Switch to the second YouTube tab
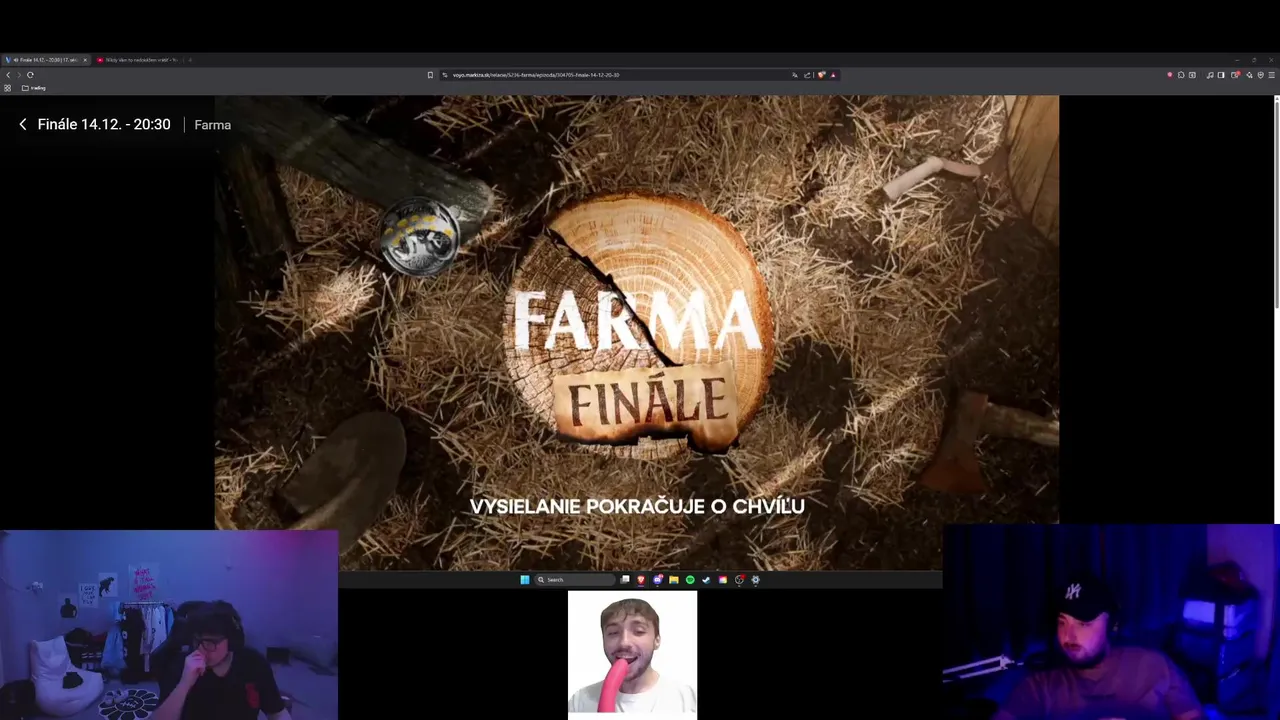The height and width of the screenshot is (720, 1280). pos(137,60)
